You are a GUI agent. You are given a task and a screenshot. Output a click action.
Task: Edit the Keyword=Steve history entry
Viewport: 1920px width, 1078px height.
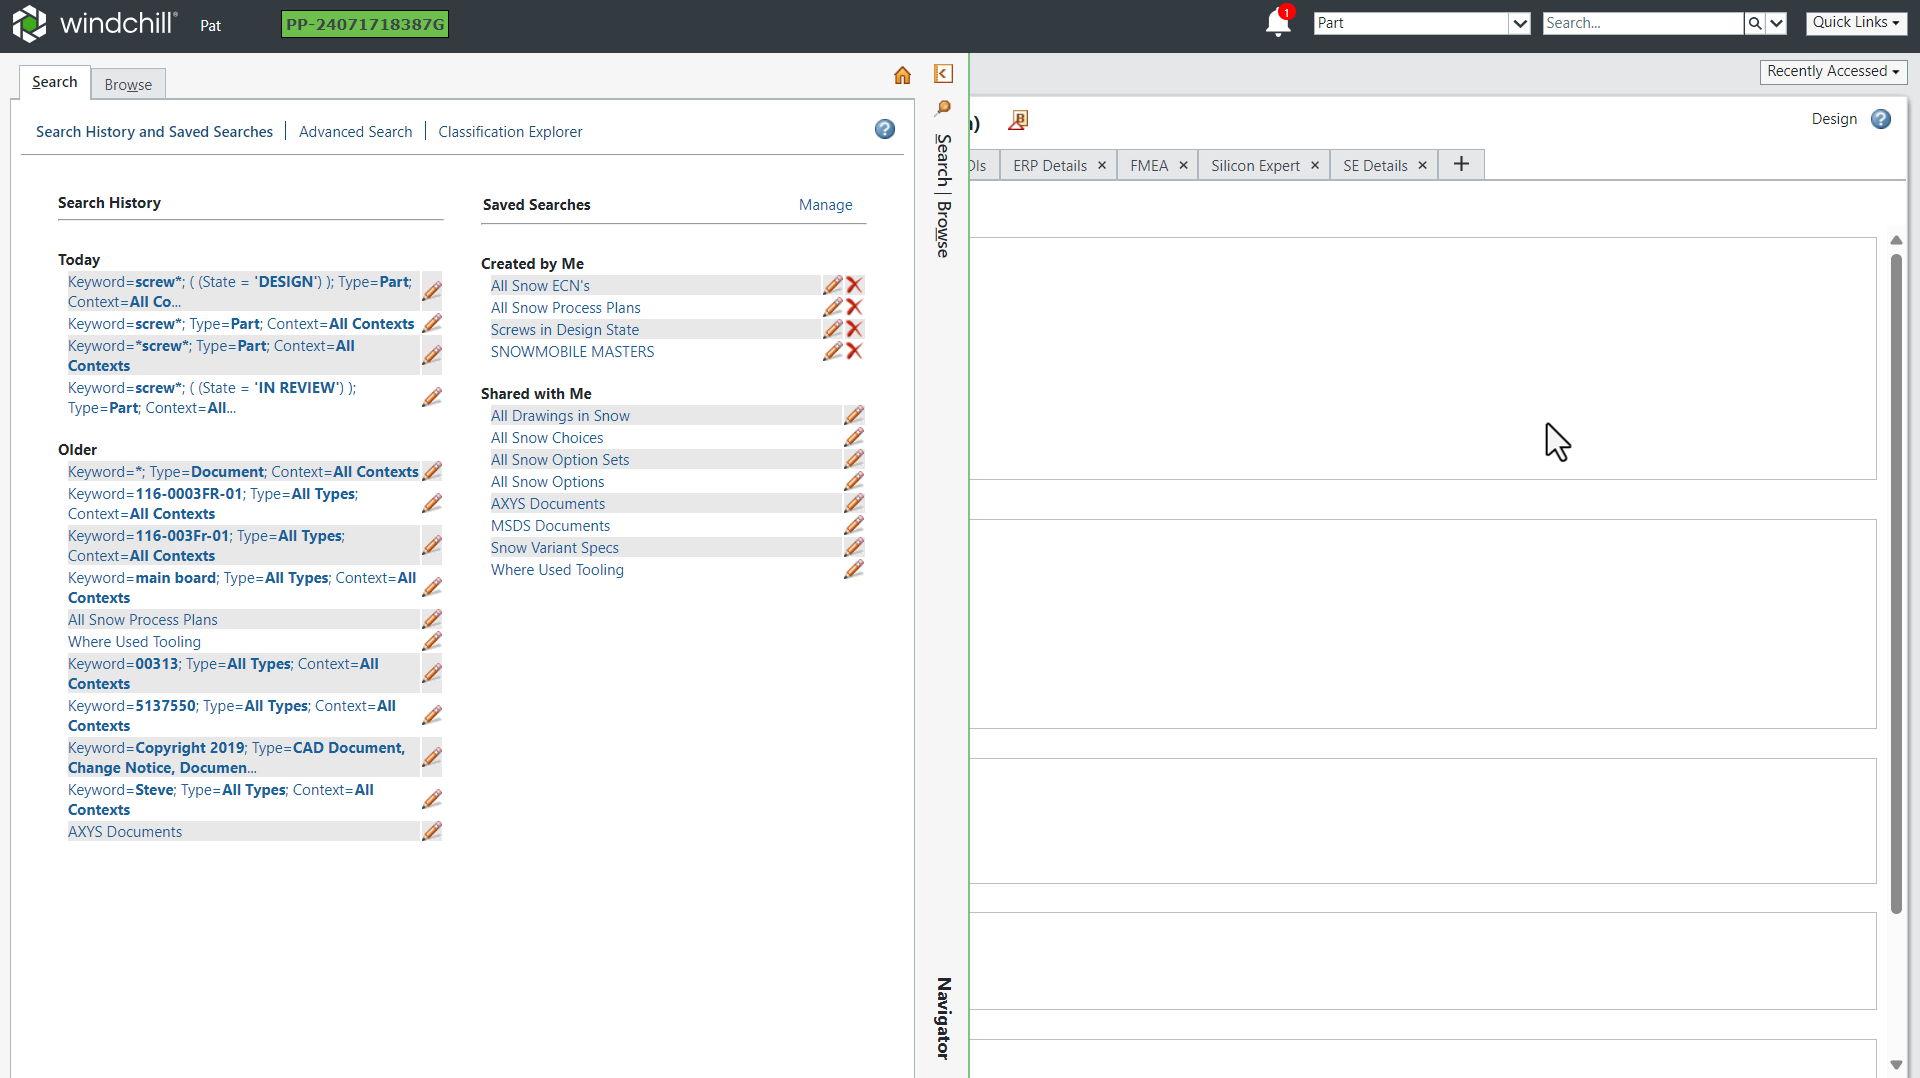432,799
